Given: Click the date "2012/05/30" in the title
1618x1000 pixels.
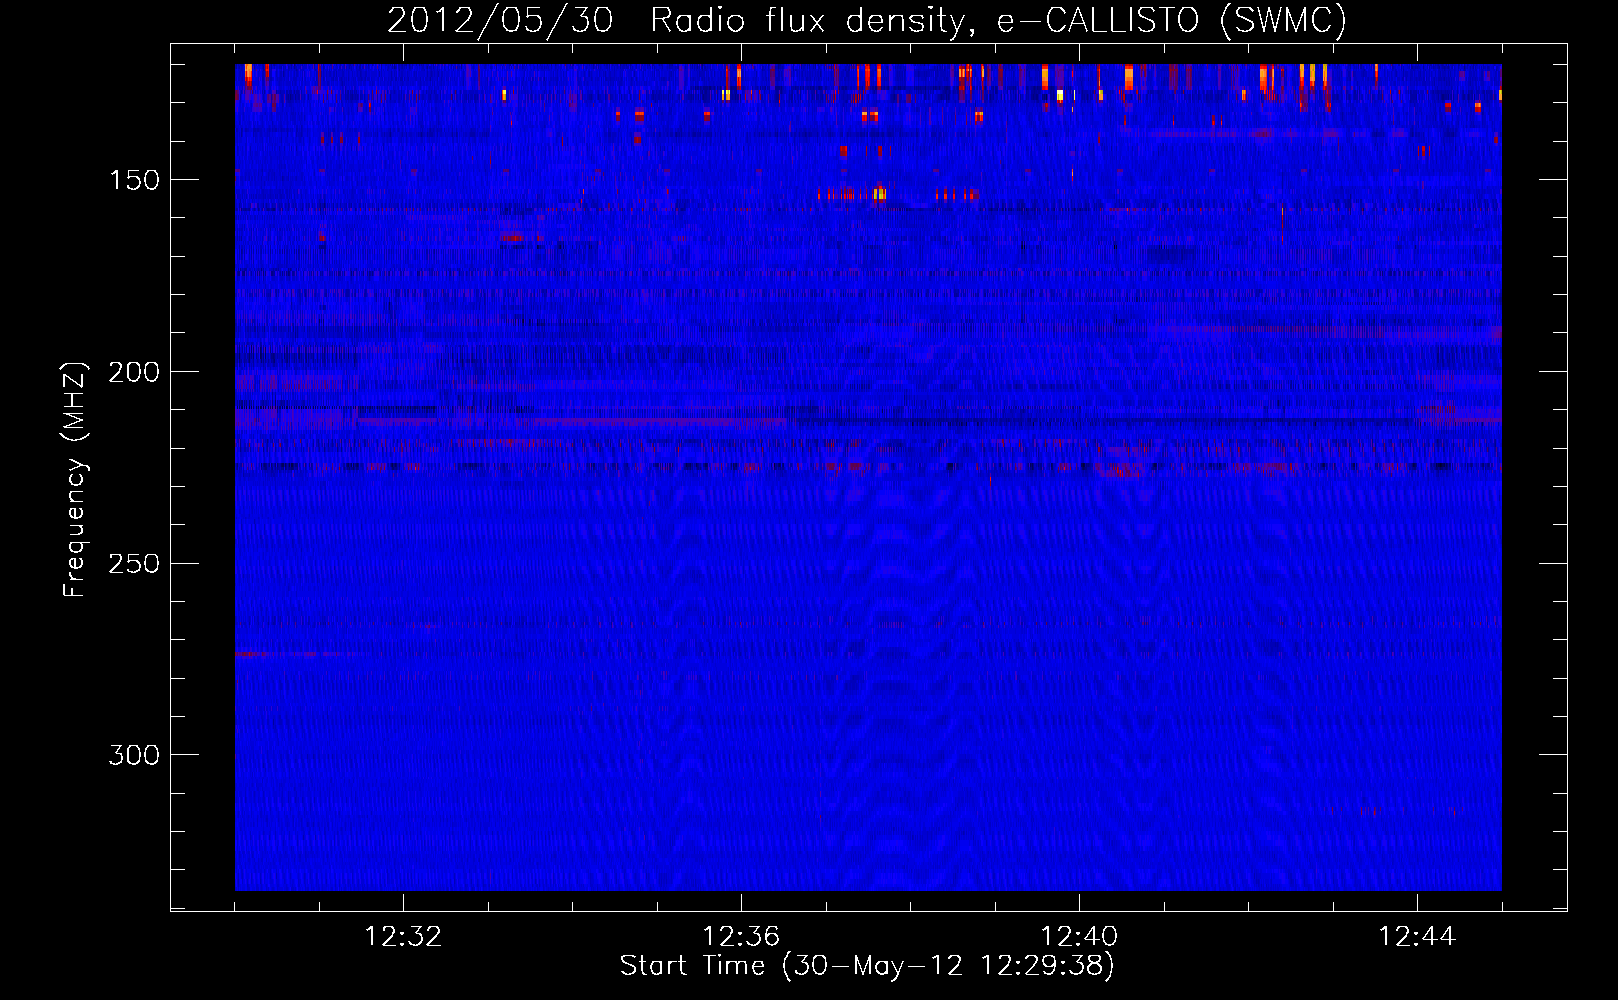Looking at the screenshot, I should click(x=500, y=20).
